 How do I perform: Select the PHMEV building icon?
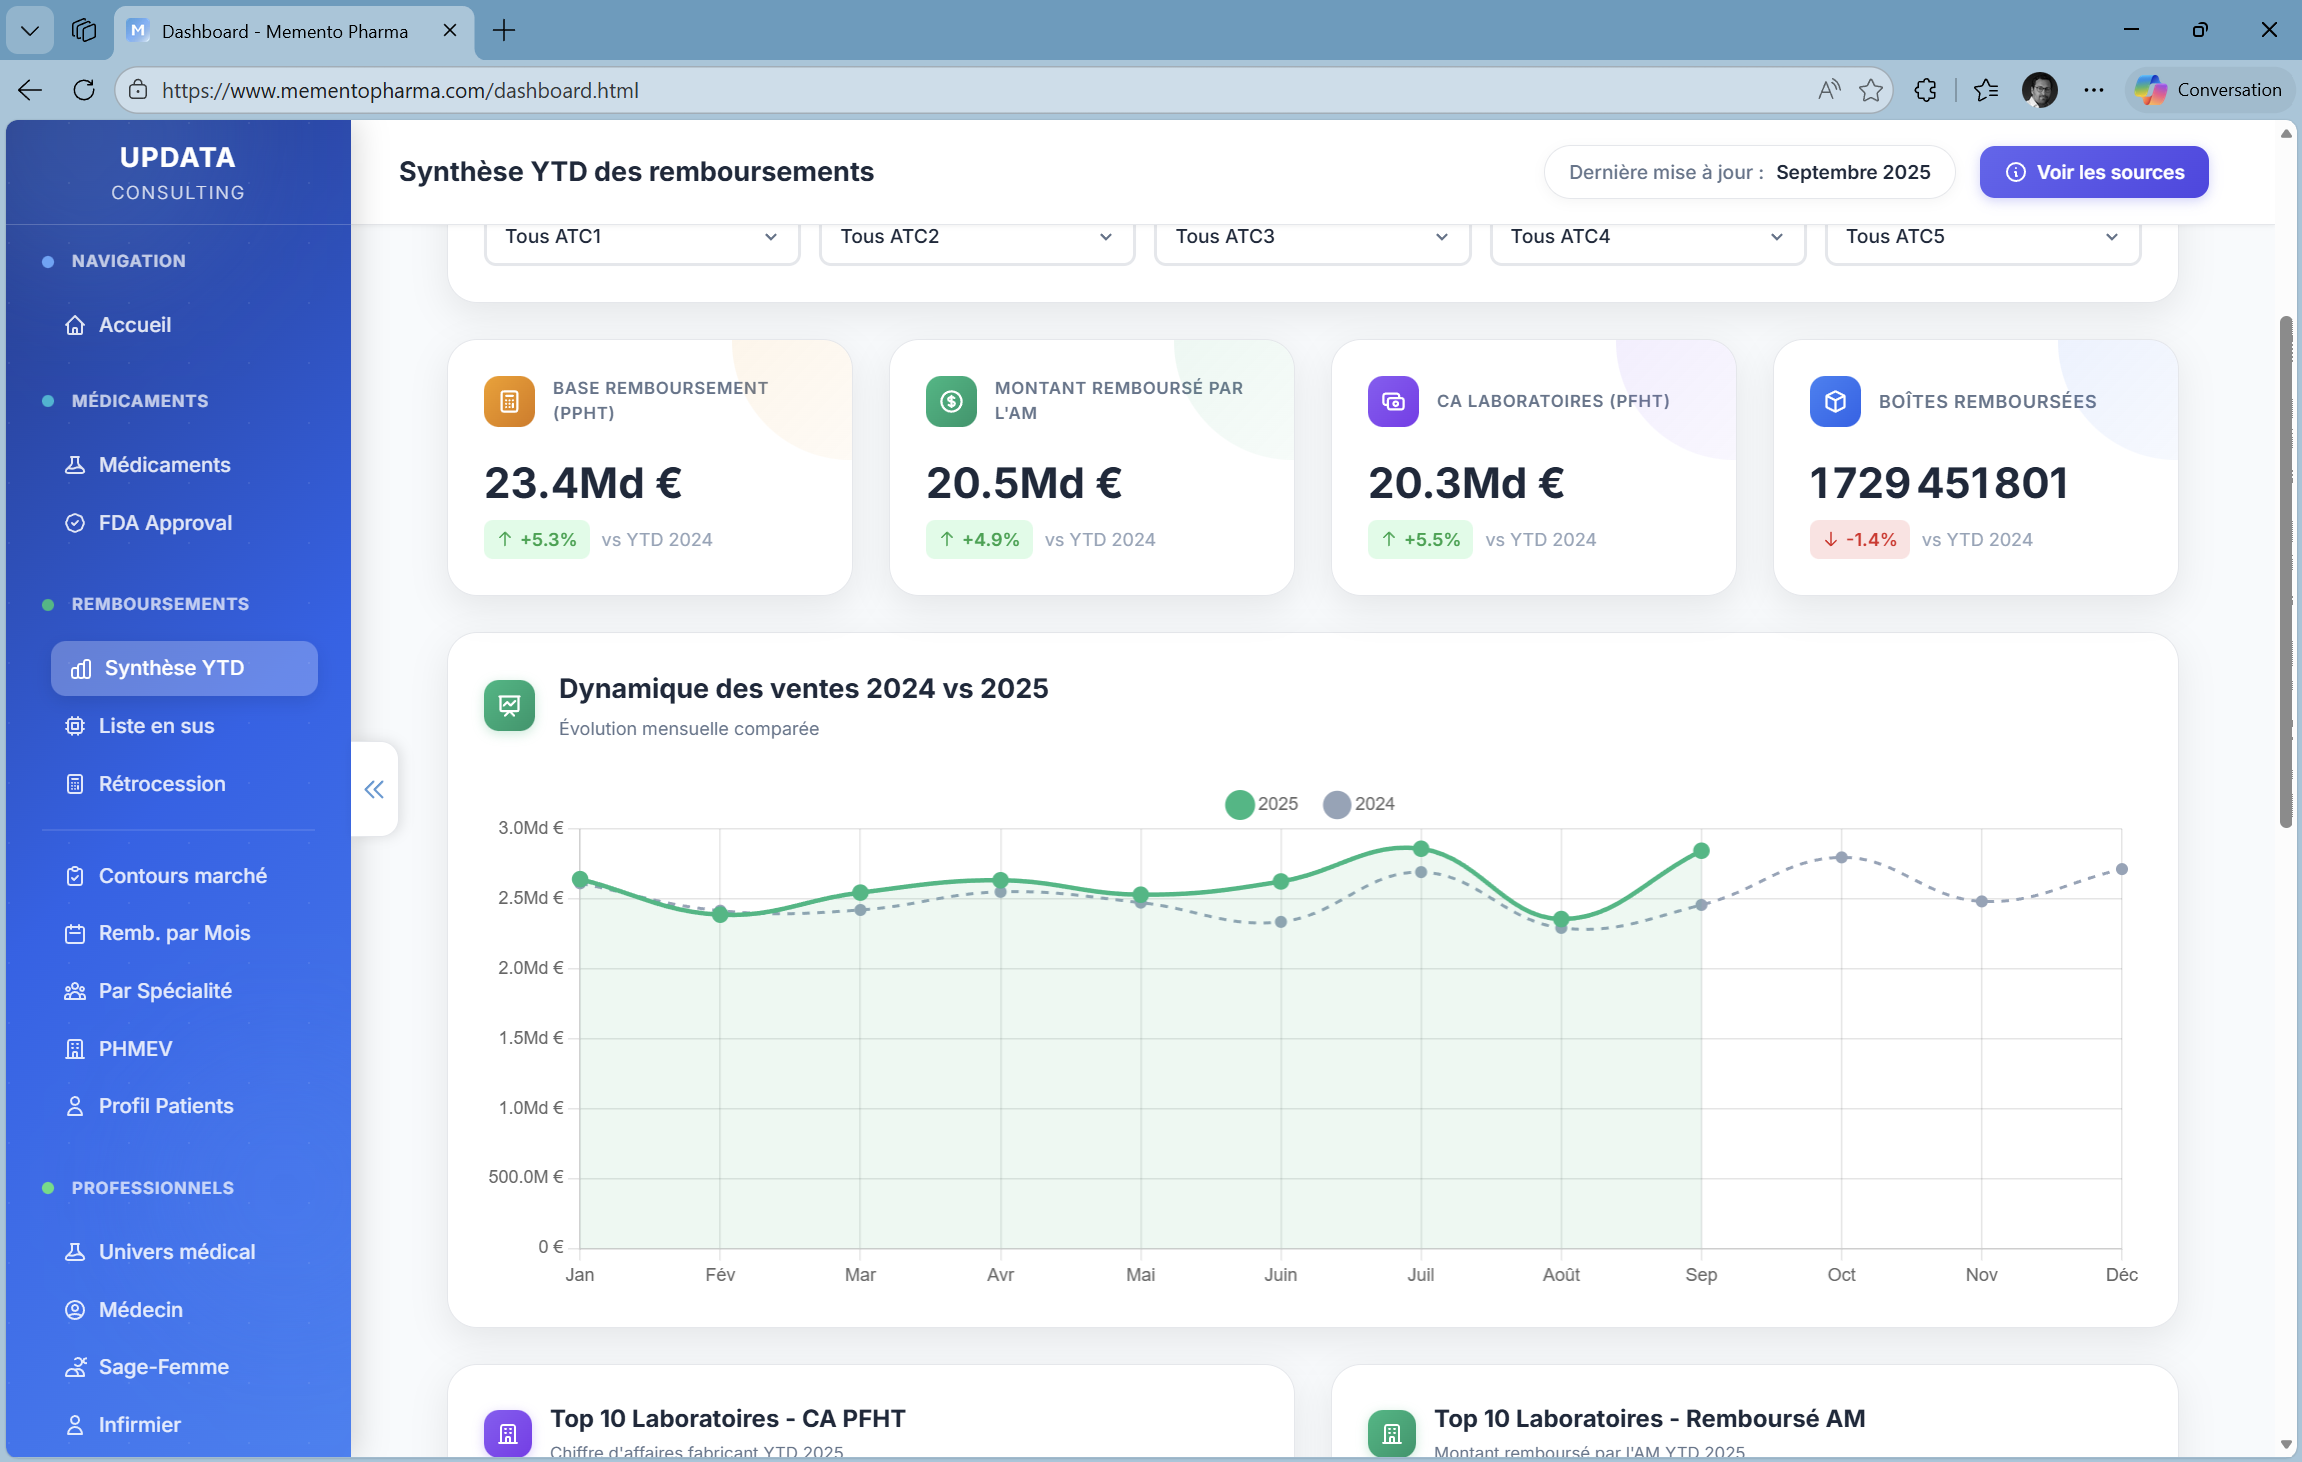point(75,1048)
